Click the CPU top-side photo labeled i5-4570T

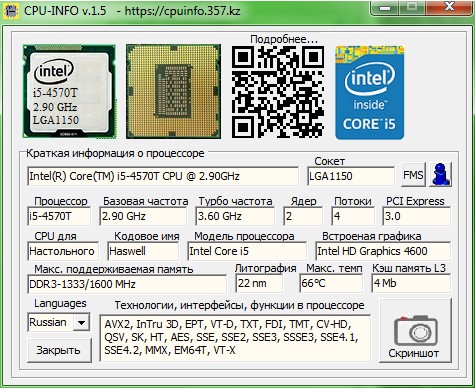[x=69, y=91]
